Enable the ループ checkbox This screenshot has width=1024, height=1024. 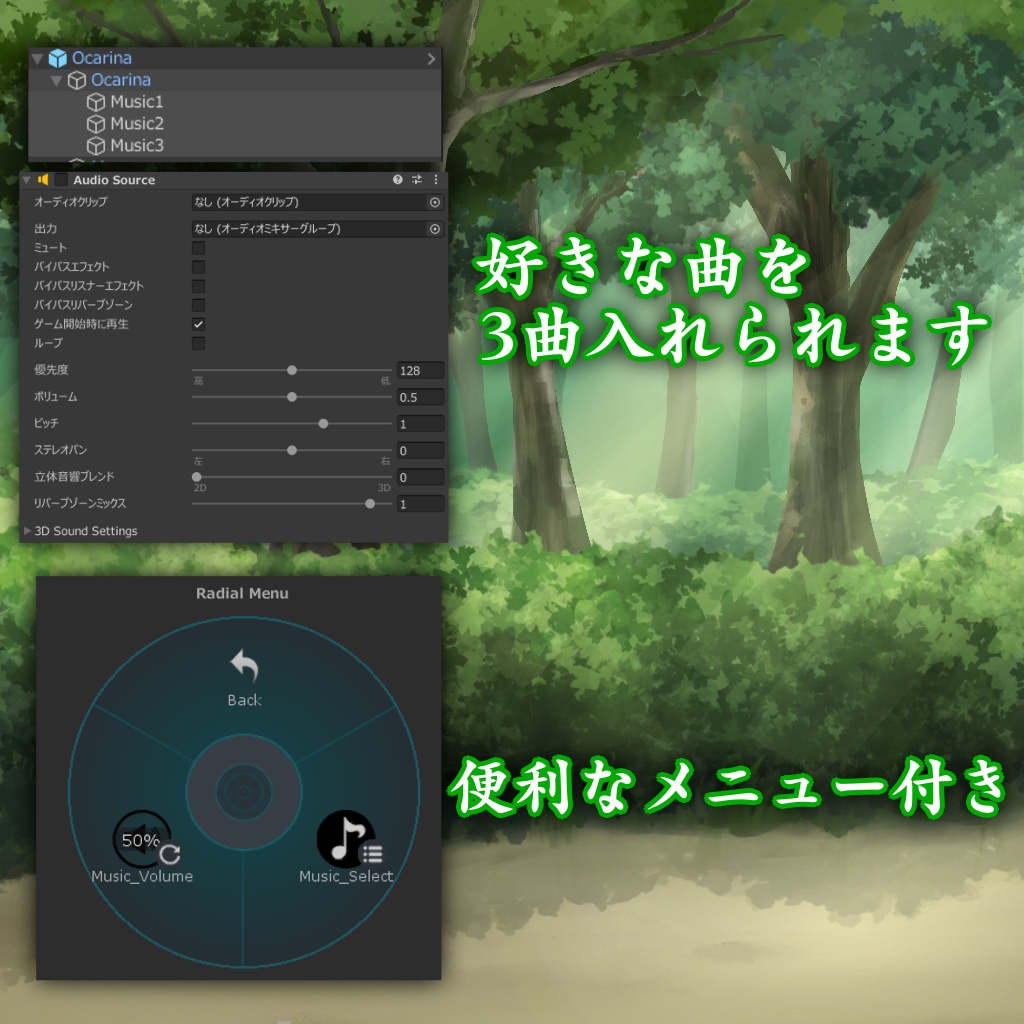point(198,341)
